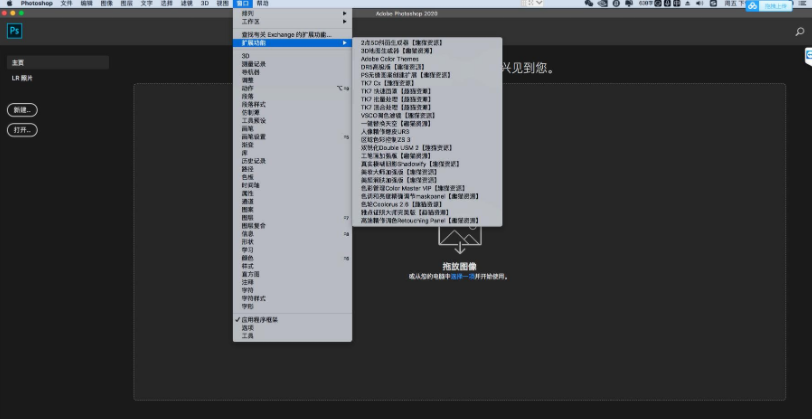Click the Ps home logo icon
Viewport: 812px width, 419px height.
coord(14,31)
